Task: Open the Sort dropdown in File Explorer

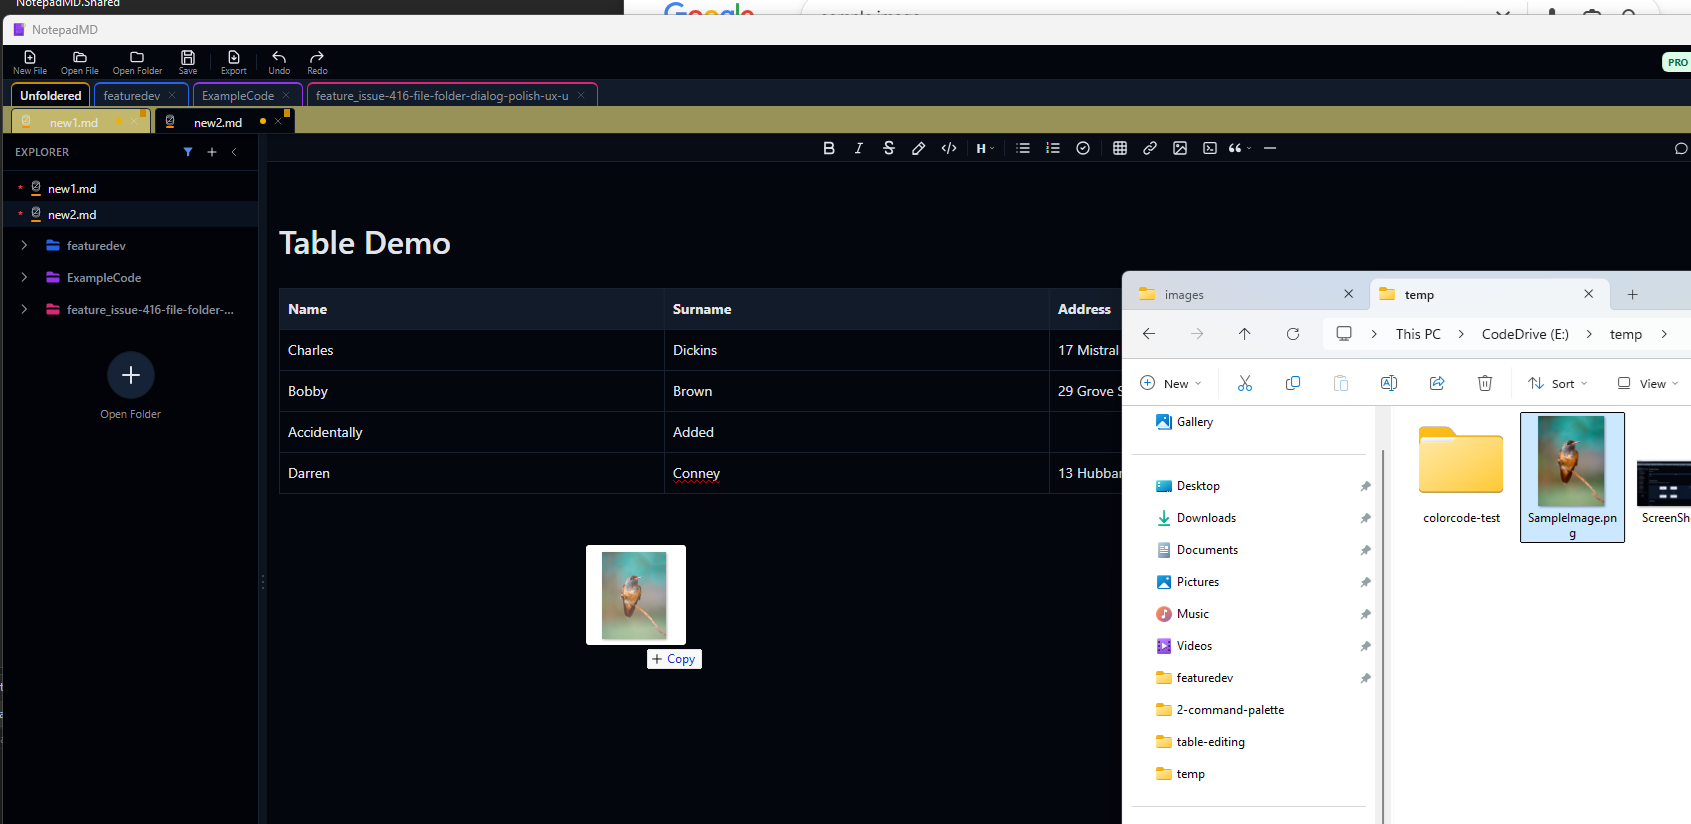Action: pos(1557,383)
